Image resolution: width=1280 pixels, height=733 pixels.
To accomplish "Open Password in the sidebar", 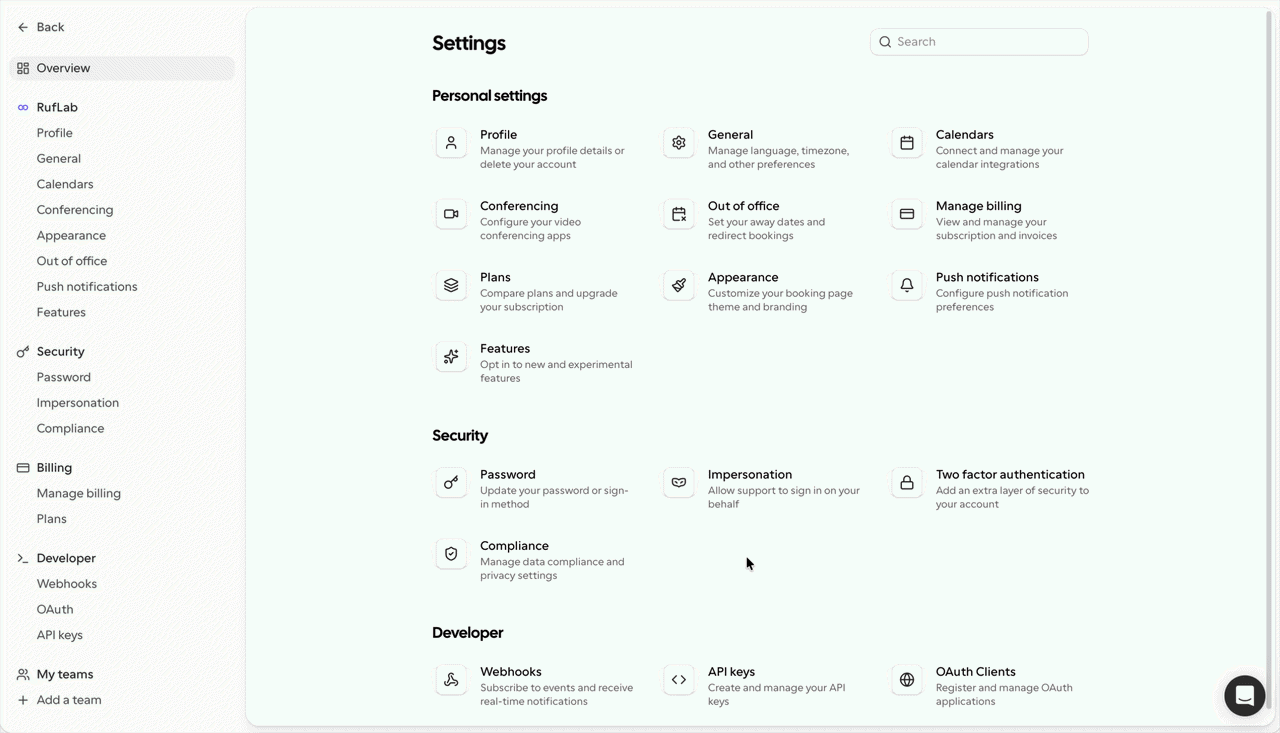I will 64,377.
